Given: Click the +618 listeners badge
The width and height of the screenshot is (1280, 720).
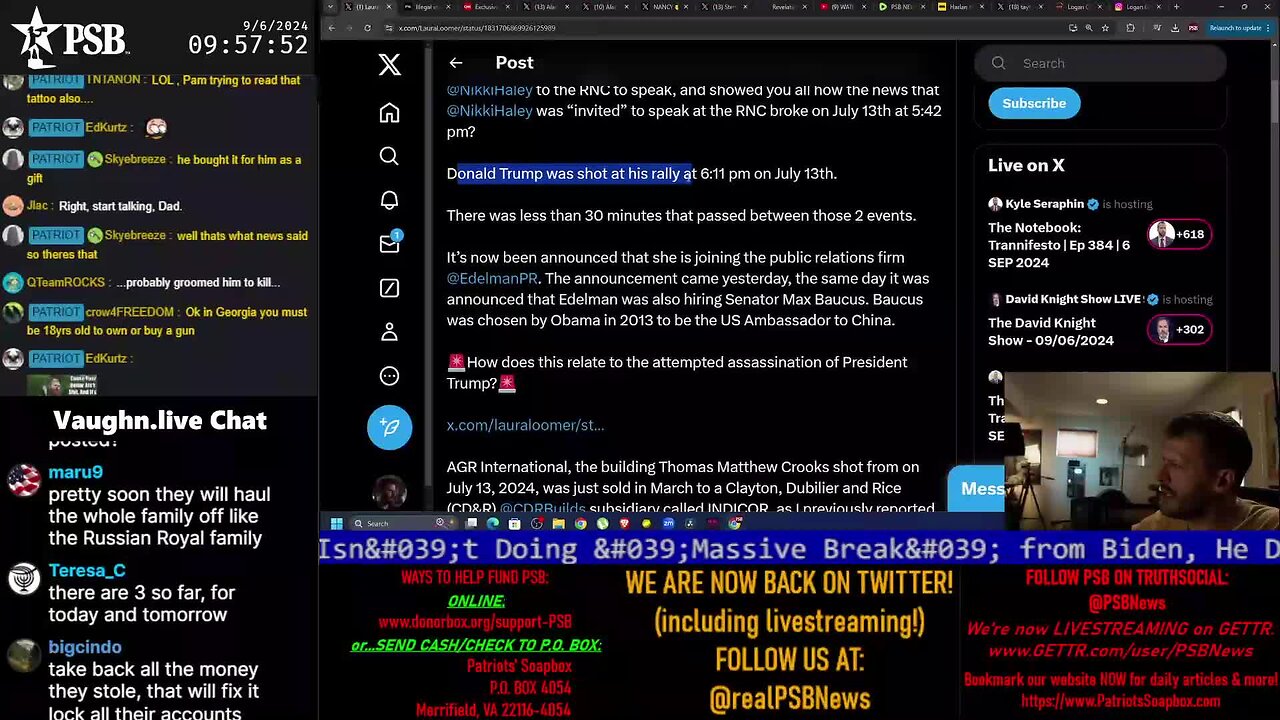Looking at the screenshot, I should (1179, 234).
